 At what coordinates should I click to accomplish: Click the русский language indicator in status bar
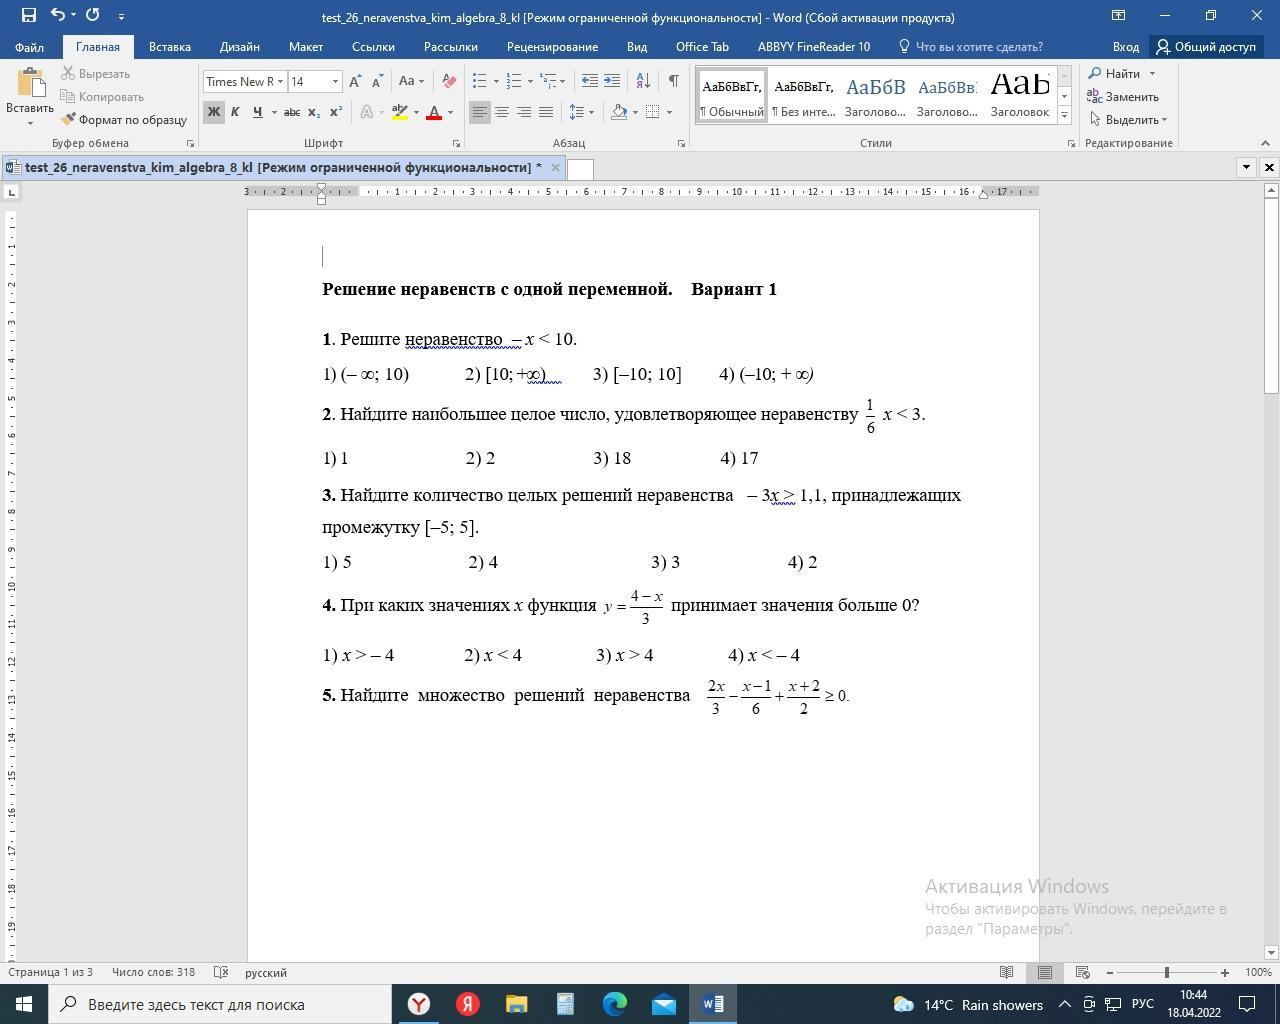[x=266, y=972]
